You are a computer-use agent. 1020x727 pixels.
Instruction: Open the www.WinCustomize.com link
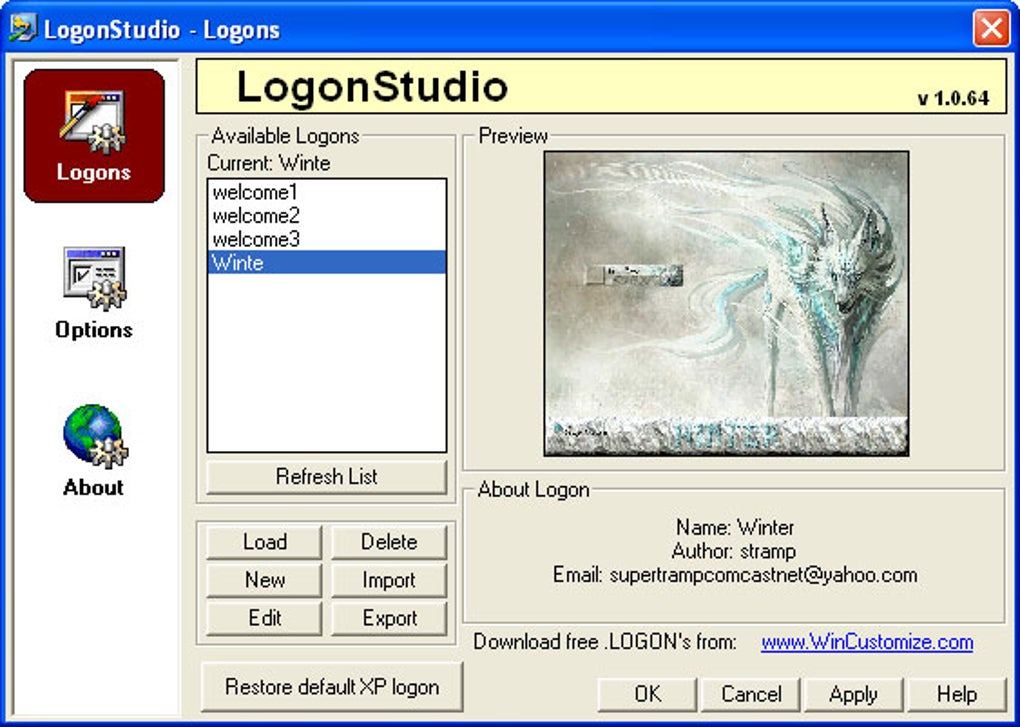(x=867, y=642)
